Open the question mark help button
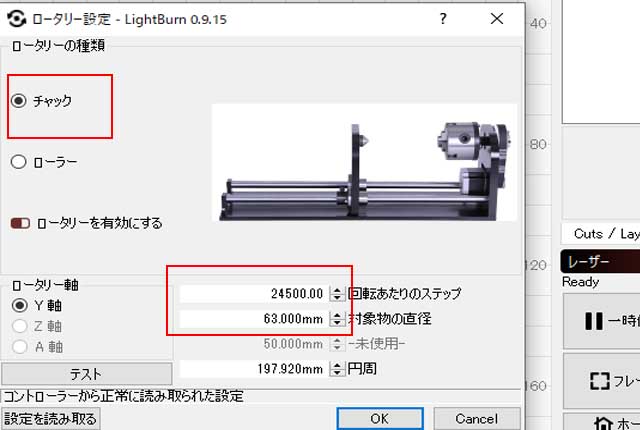The height and width of the screenshot is (430, 640). point(443,18)
